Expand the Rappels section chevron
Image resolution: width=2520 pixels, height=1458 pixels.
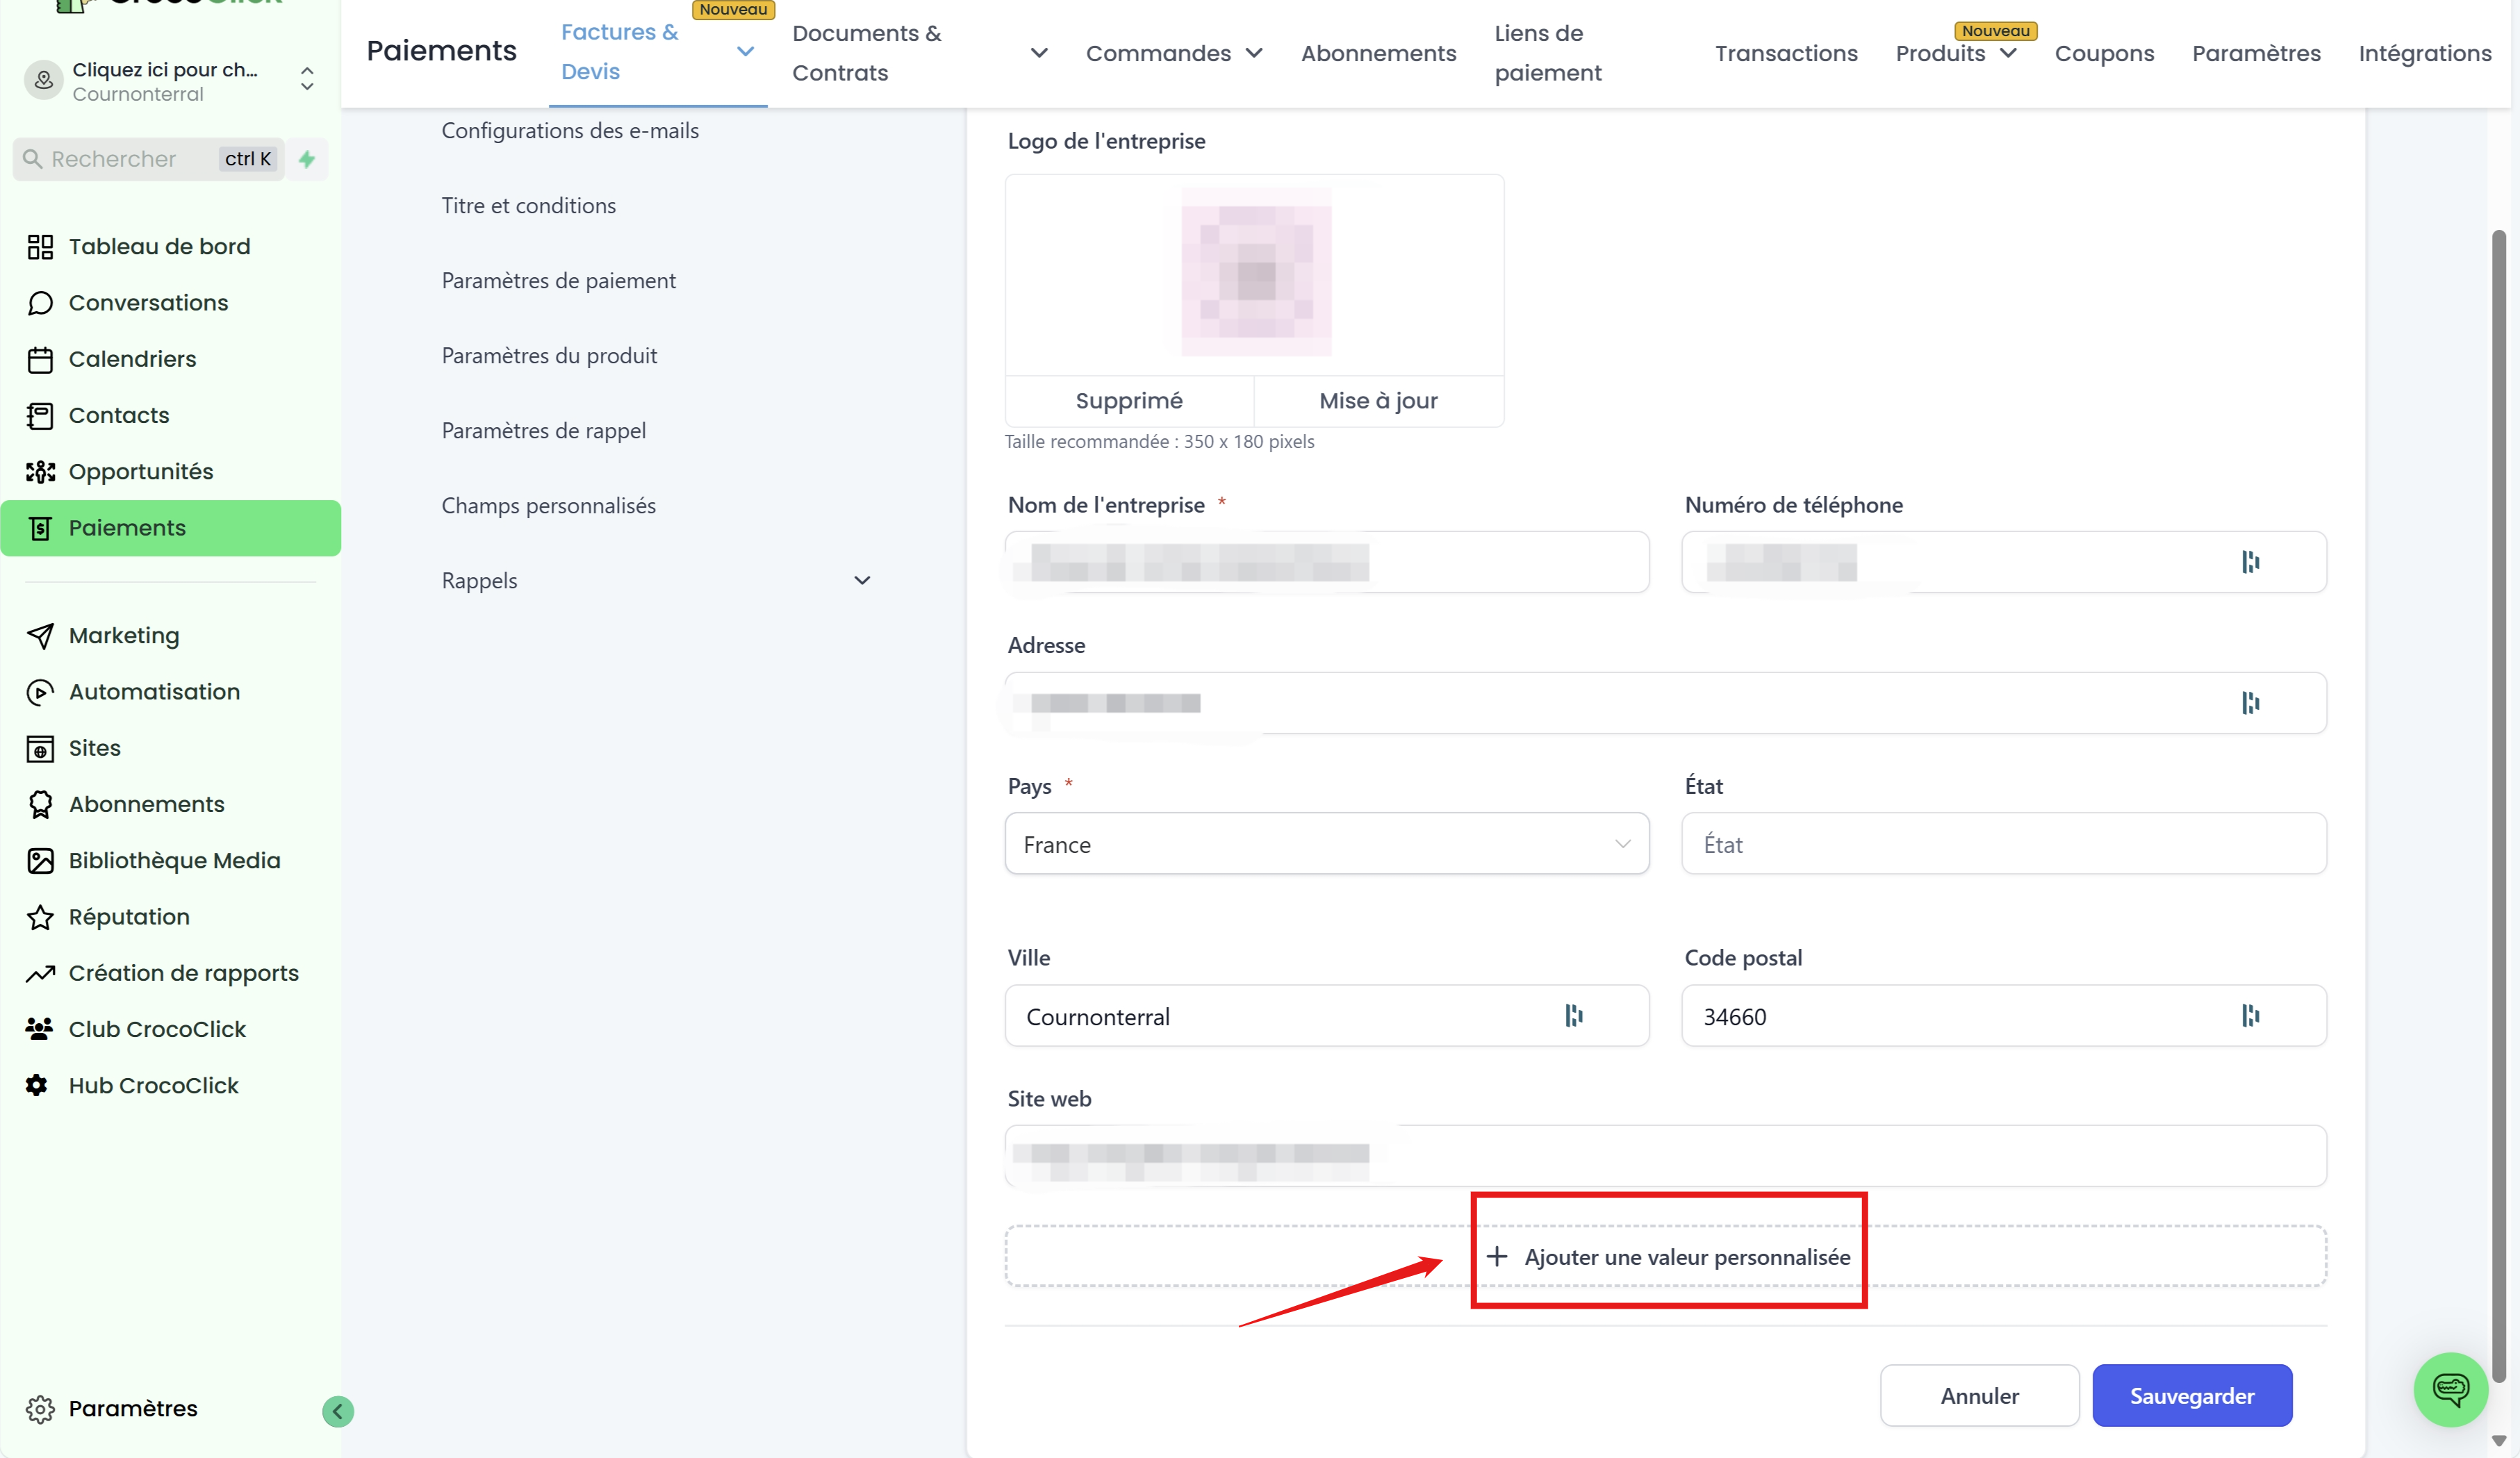[862, 581]
